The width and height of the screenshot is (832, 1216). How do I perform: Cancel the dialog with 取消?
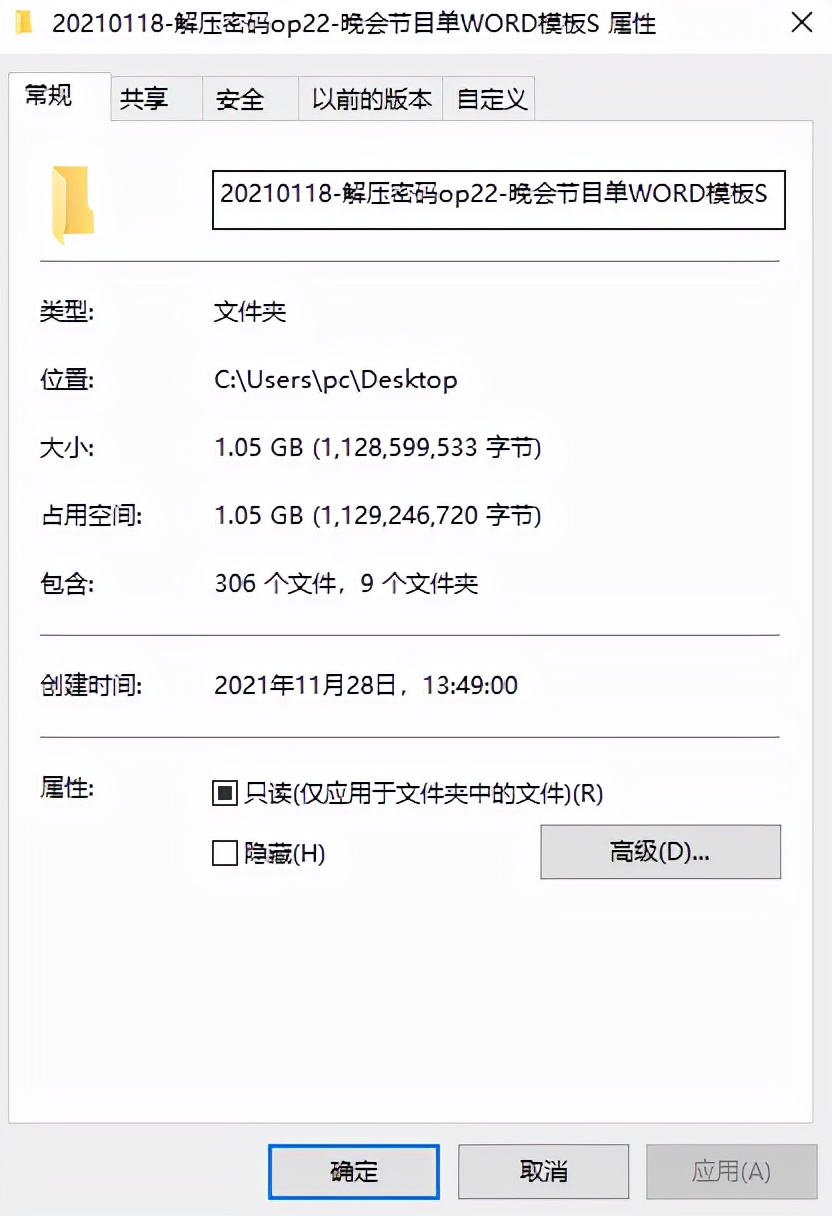[x=543, y=1171]
